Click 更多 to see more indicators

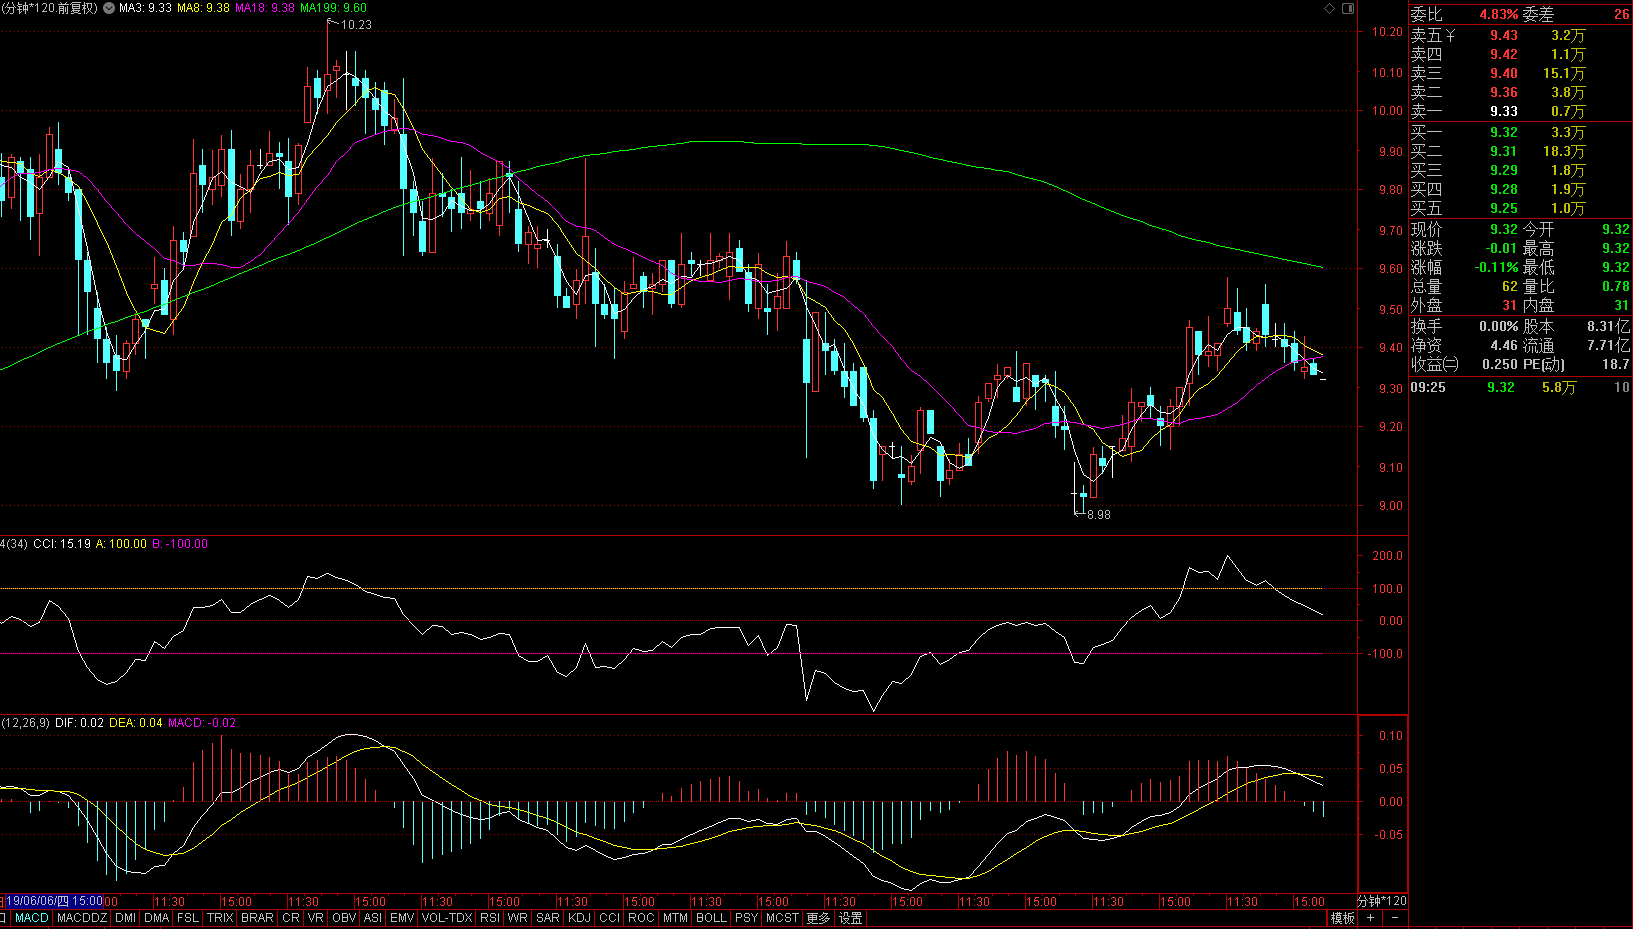818,918
